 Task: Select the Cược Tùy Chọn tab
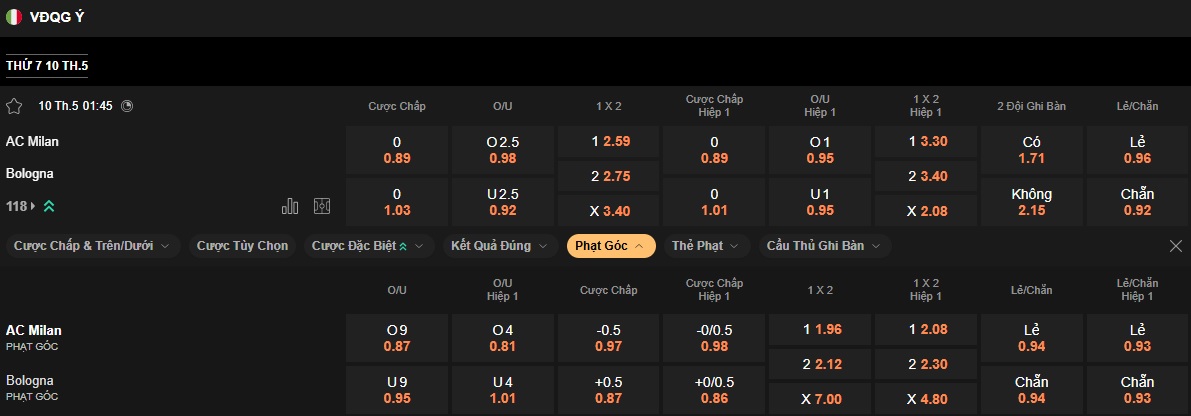pyautogui.click(x=242, y=246)
